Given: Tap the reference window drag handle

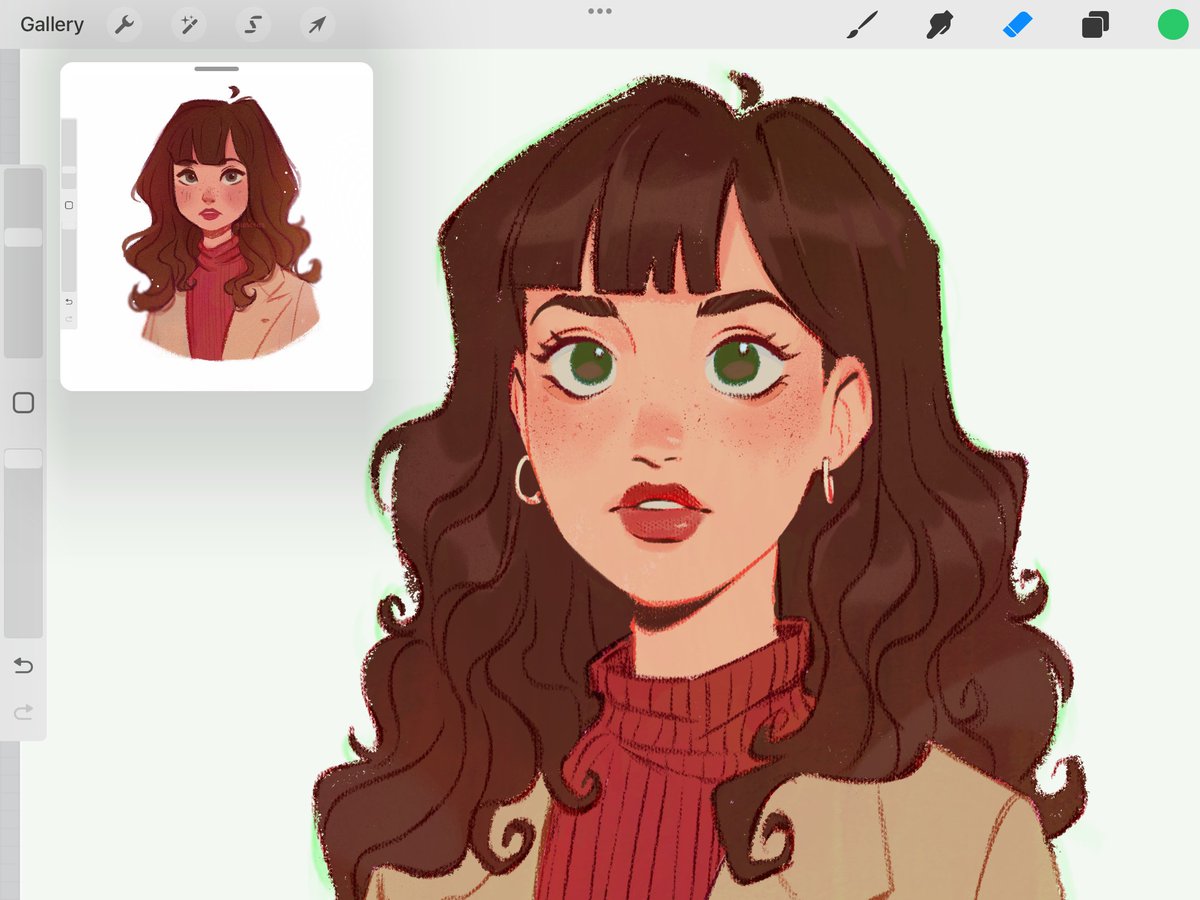Looking at the screenshot, I should coord(217,69).
